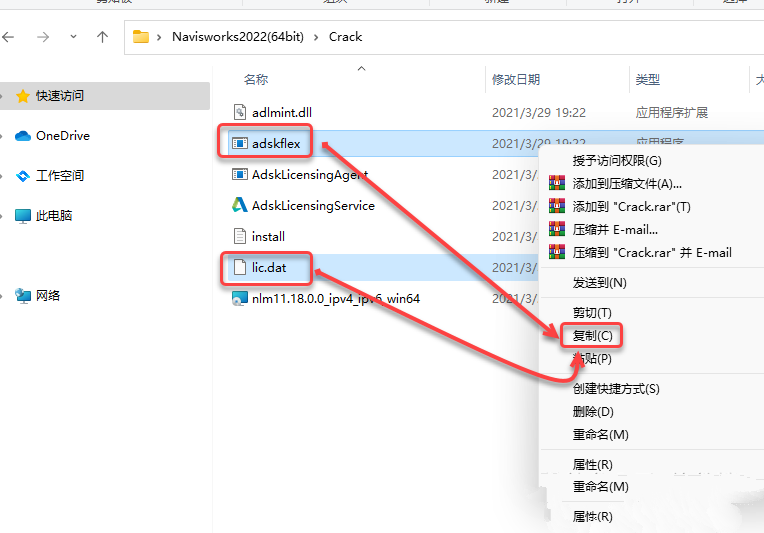Select the adskflex file

pyautogui.click(x=276, y=143)
